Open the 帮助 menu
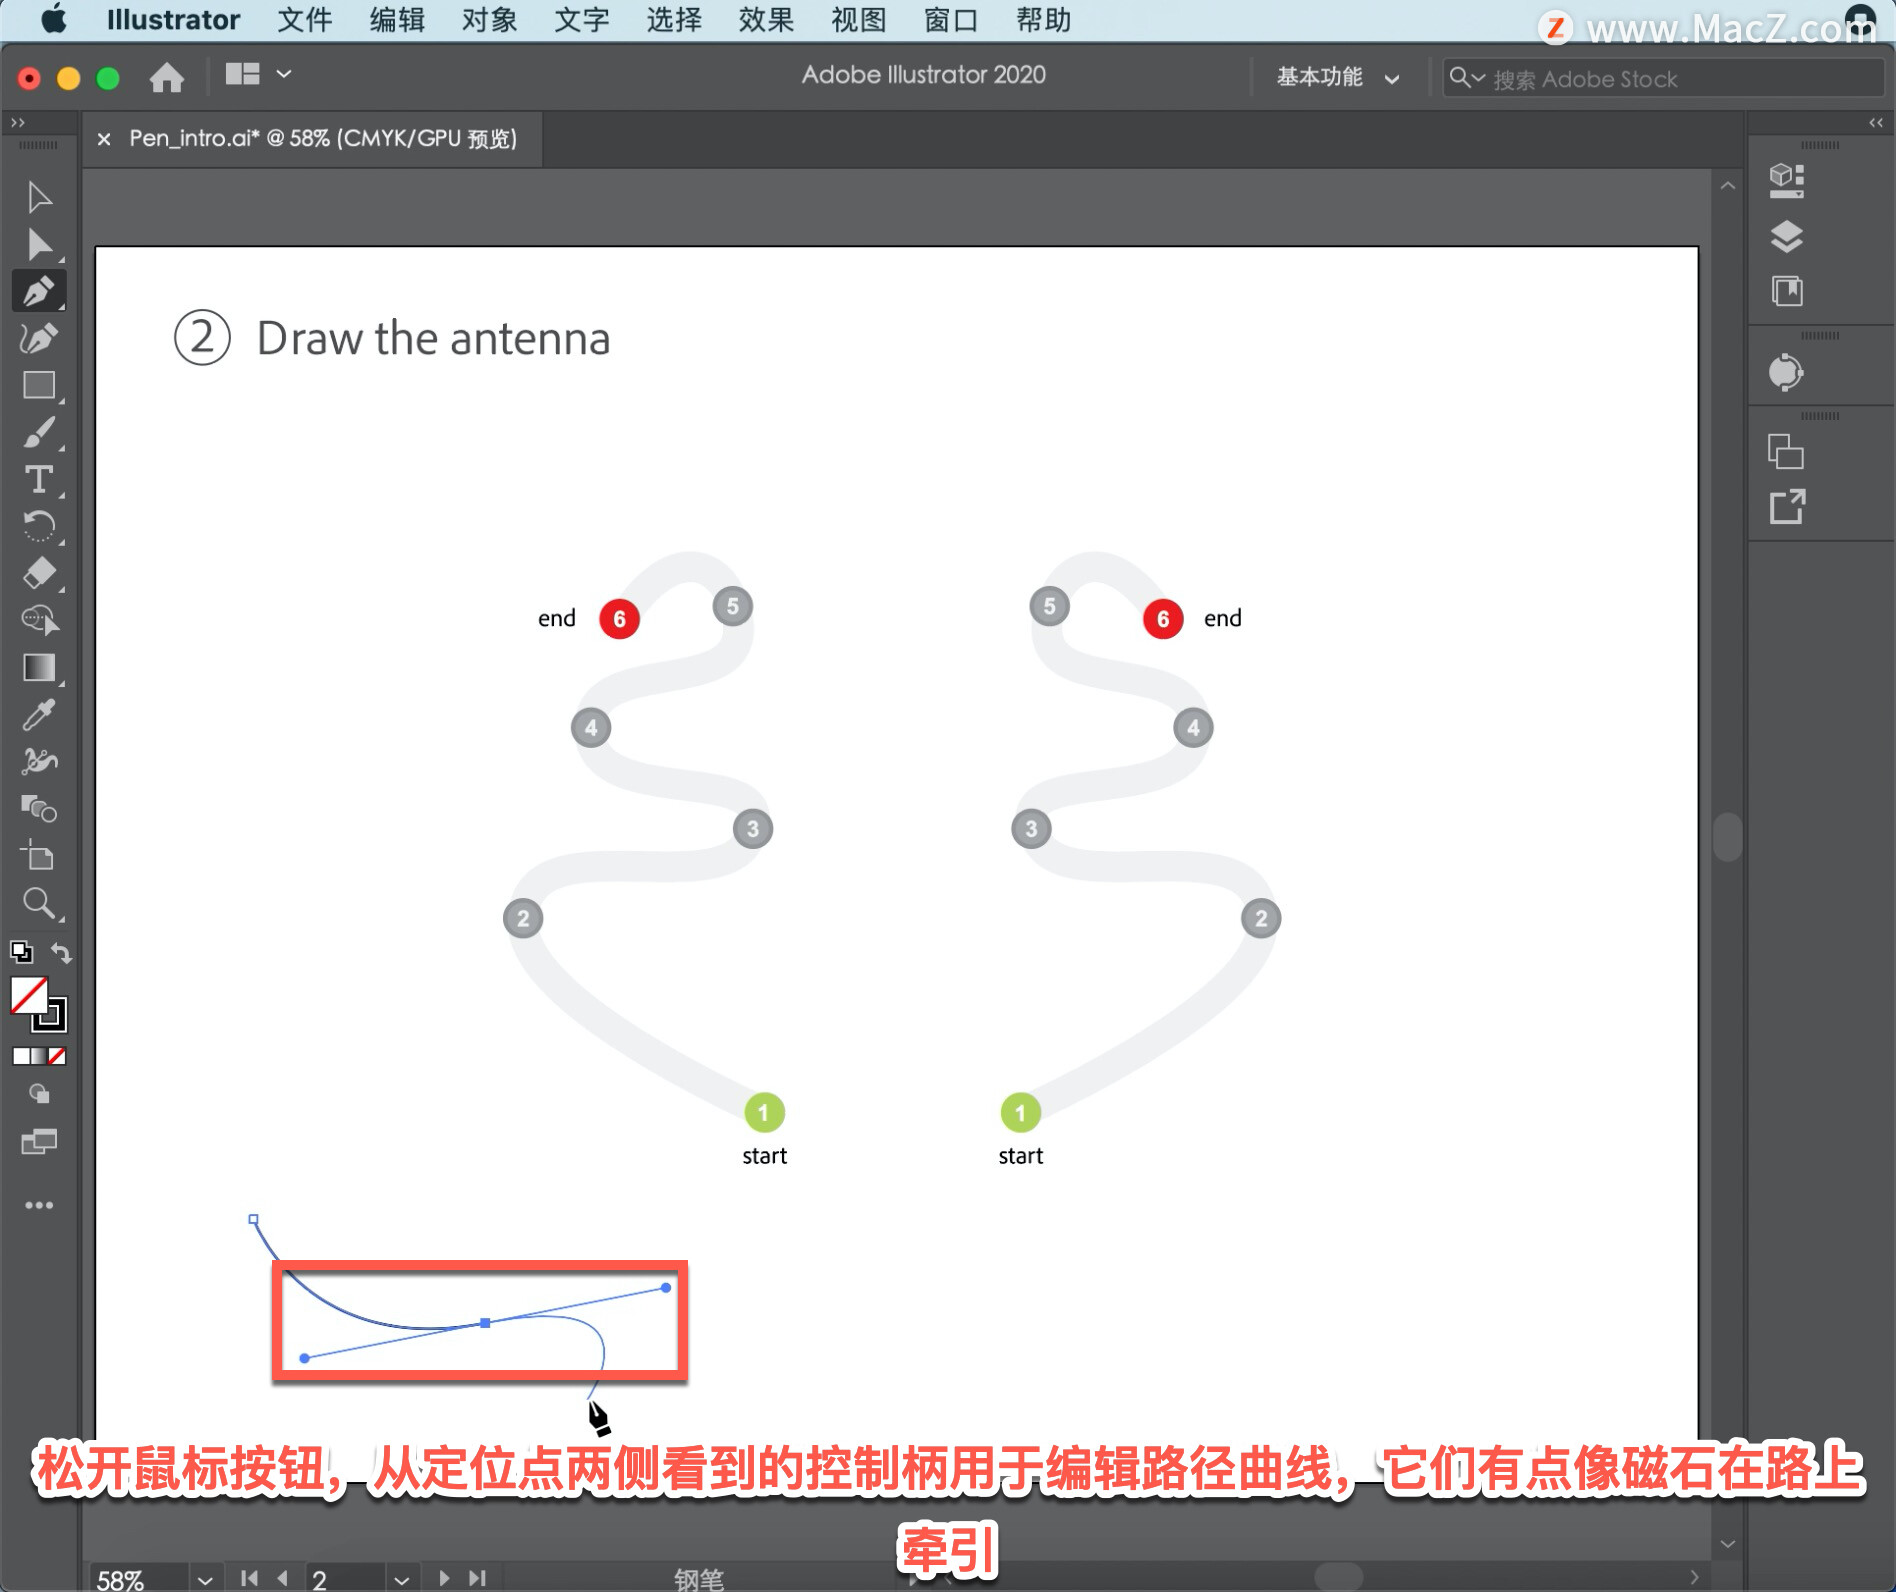This screenshot has width=1896, height=1592. (x=1043, y=20)
